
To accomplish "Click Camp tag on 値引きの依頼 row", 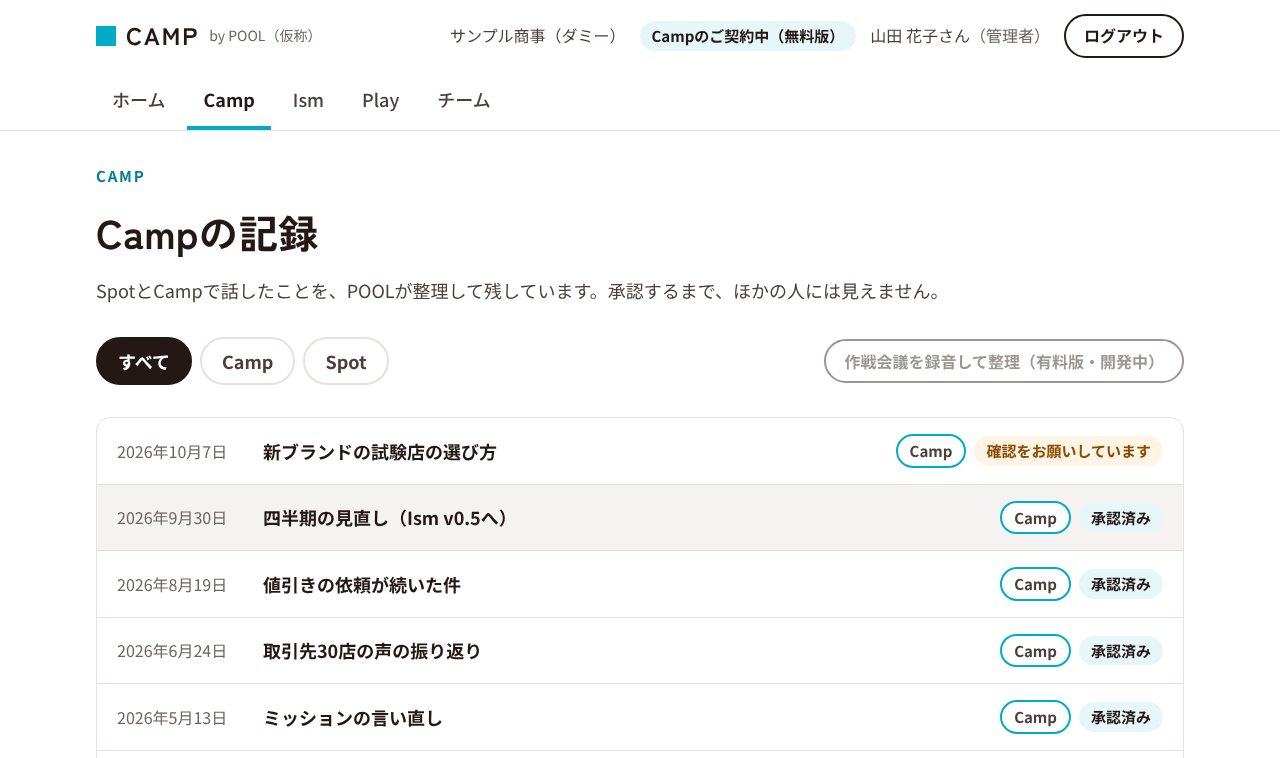I will 1035,584.
